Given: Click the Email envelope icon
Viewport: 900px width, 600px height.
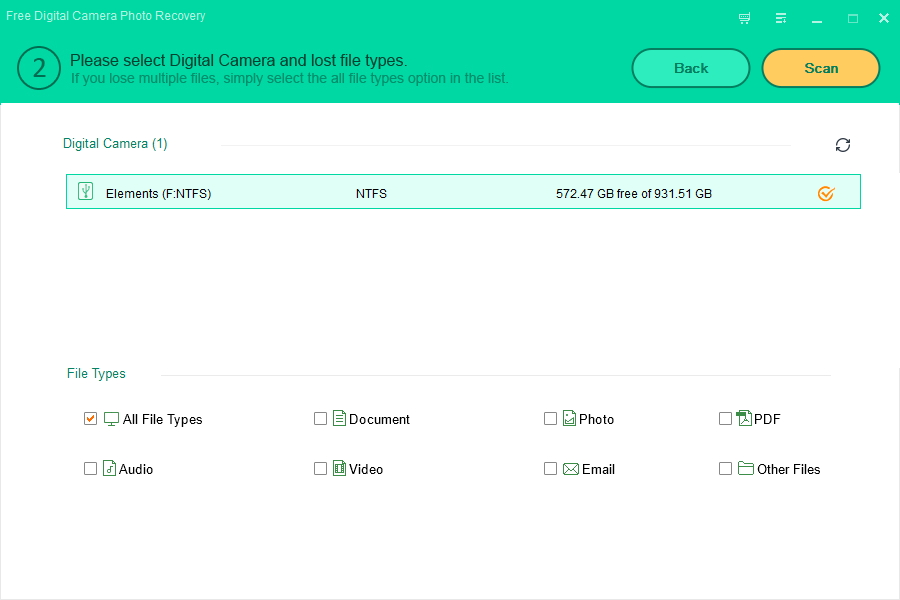Looking at the screenshot, I should (571, 469).
